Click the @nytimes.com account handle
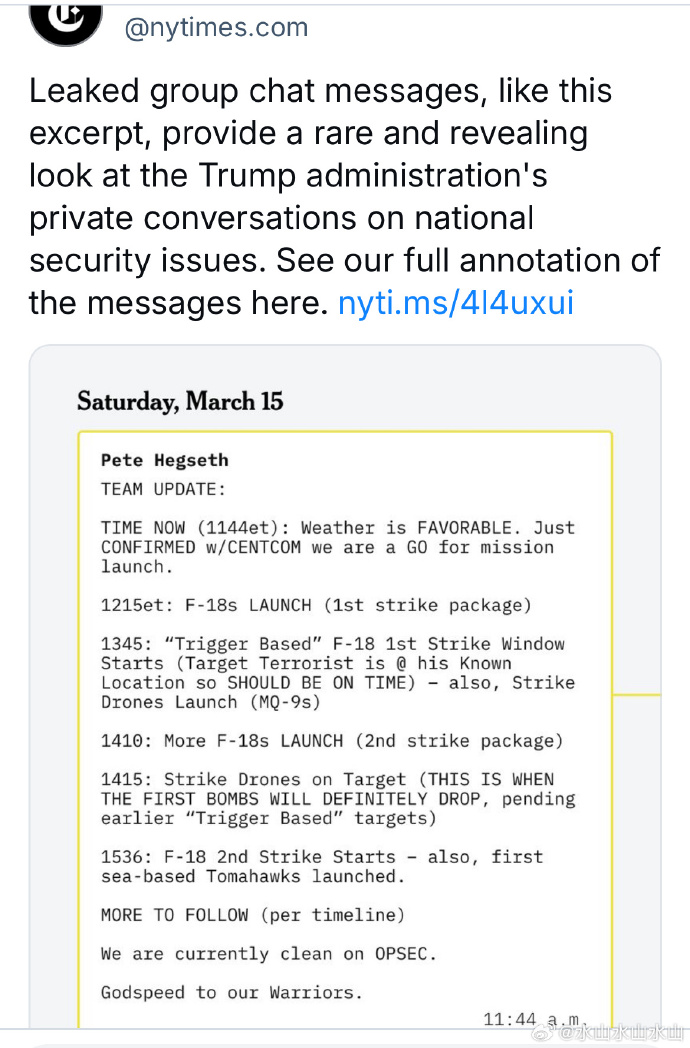Screen dimensions: 690x1048 coord(216,27)
